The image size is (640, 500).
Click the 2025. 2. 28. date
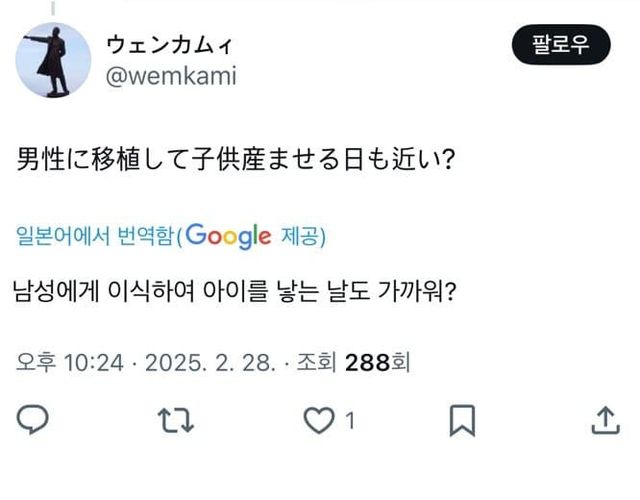[x=210, y=362]
